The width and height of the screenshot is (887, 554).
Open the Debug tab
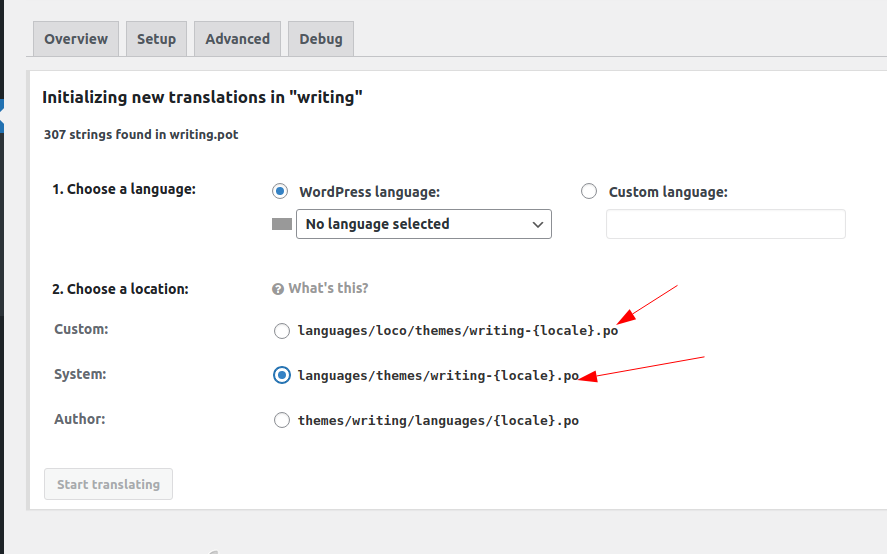tap(320, 39)
